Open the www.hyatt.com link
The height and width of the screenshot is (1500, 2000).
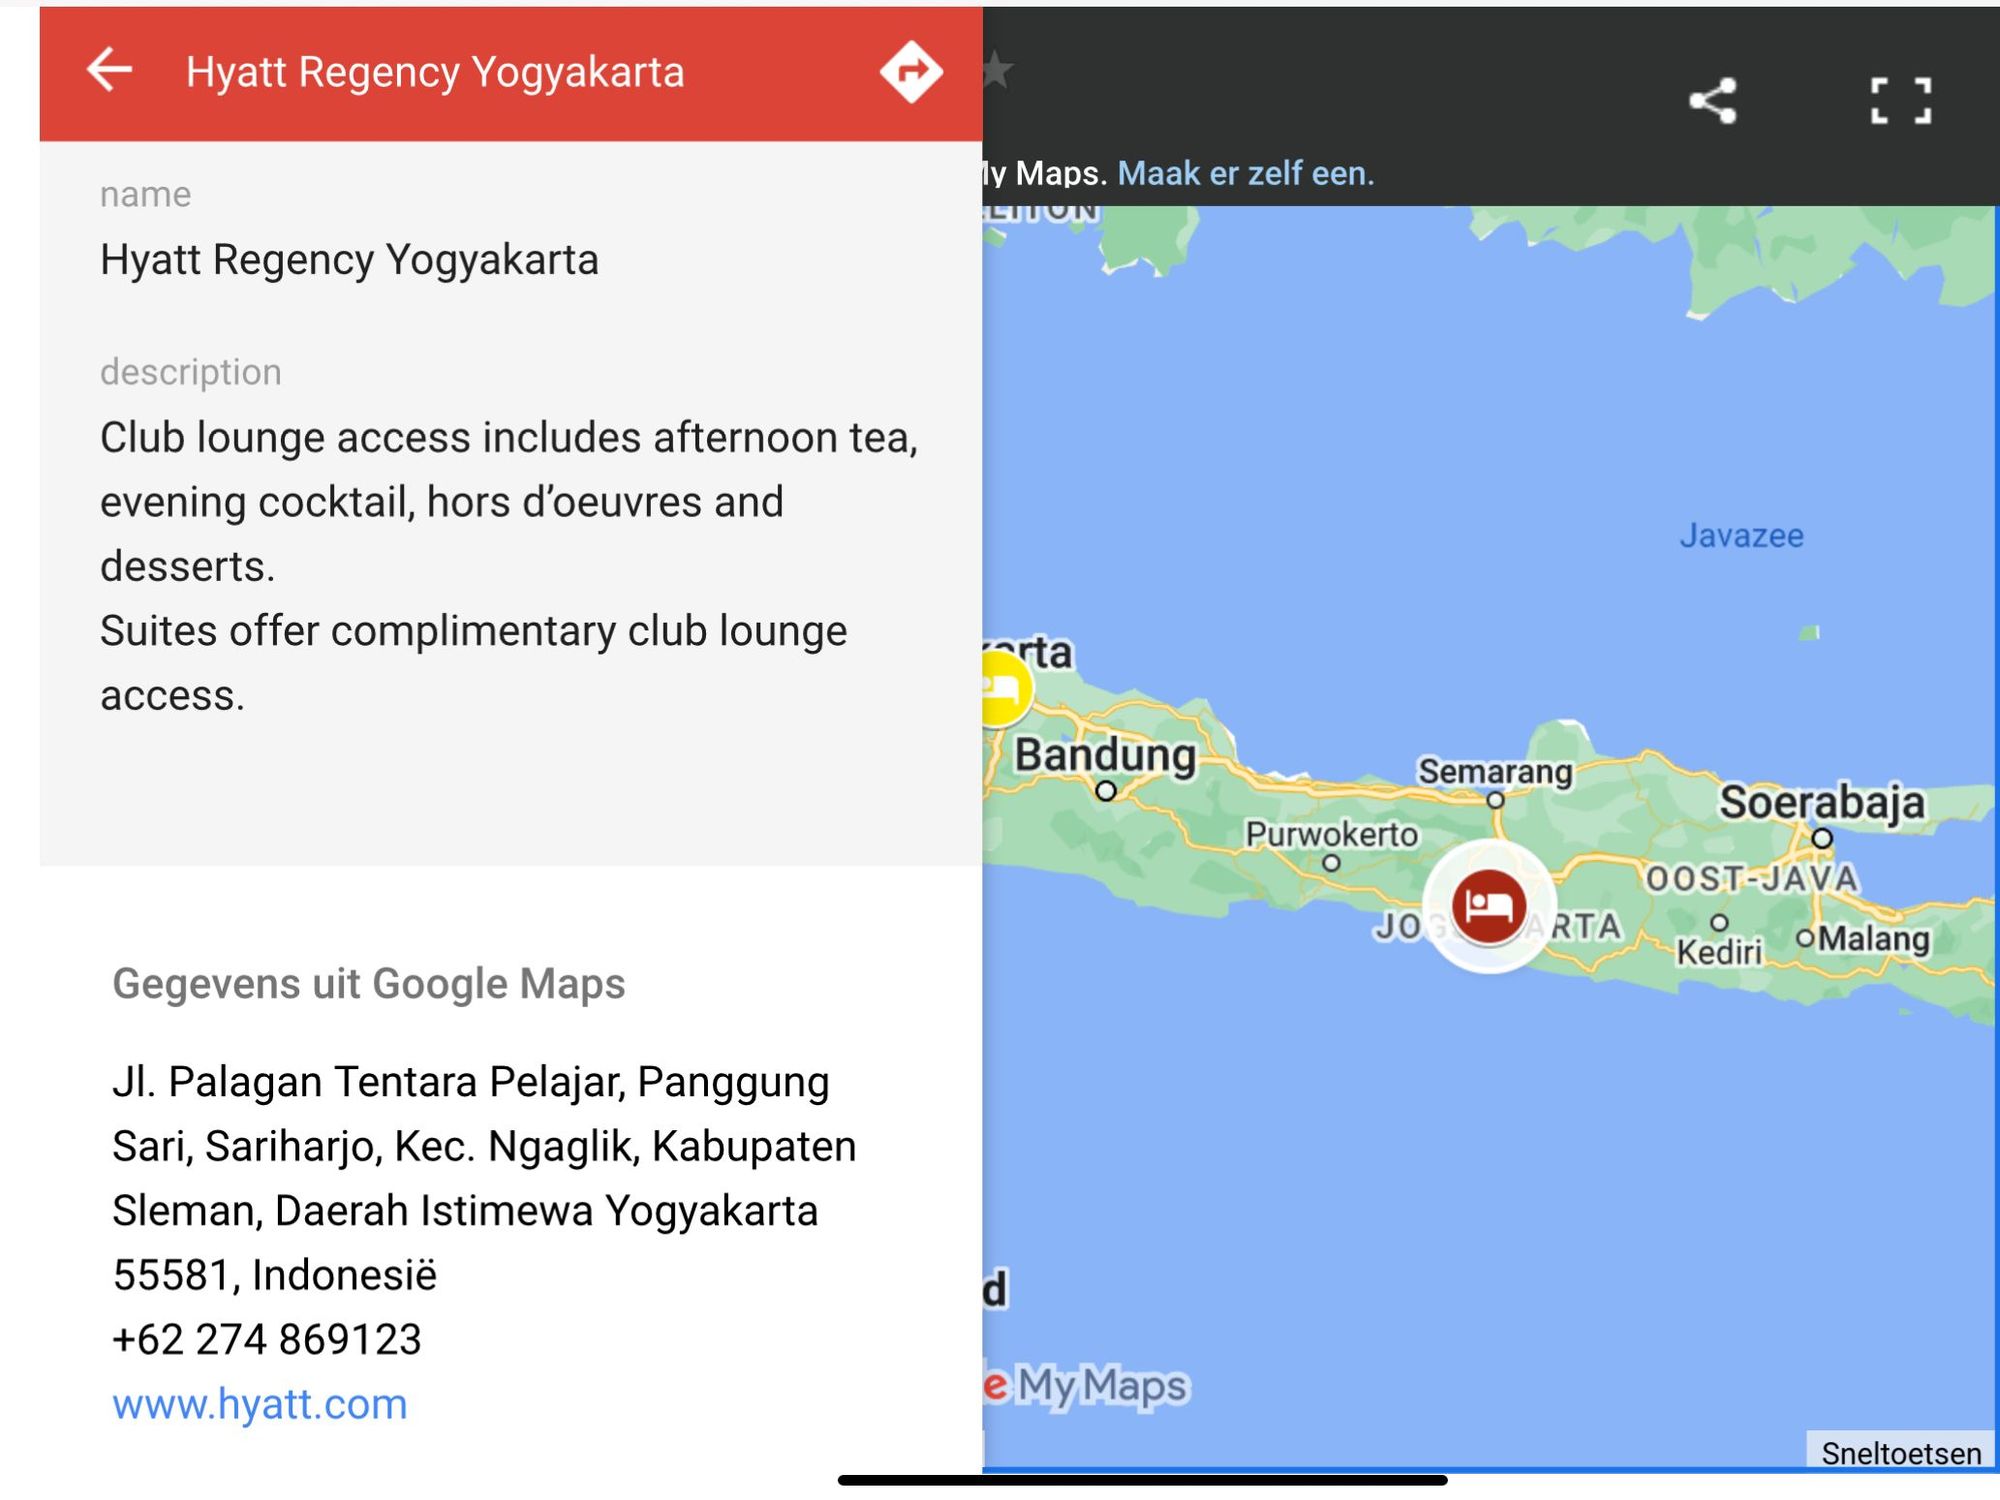[x=260, y=1404]
